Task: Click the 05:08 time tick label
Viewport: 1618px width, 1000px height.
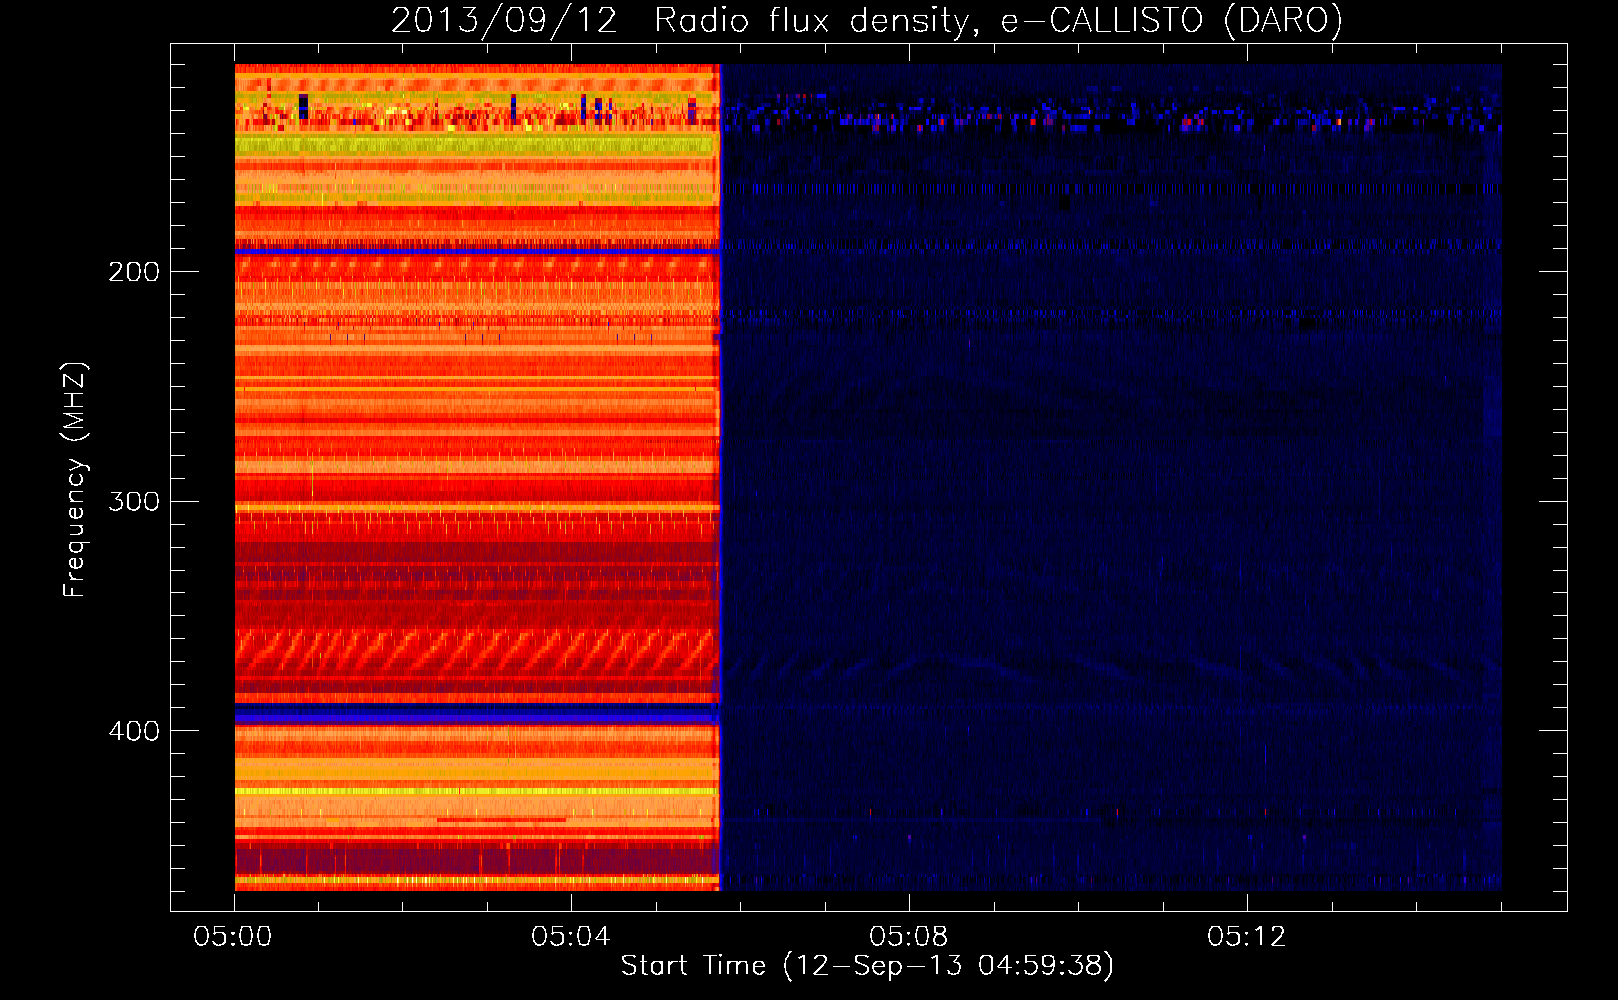Action: pyautogui.click(x=909, y=937)
